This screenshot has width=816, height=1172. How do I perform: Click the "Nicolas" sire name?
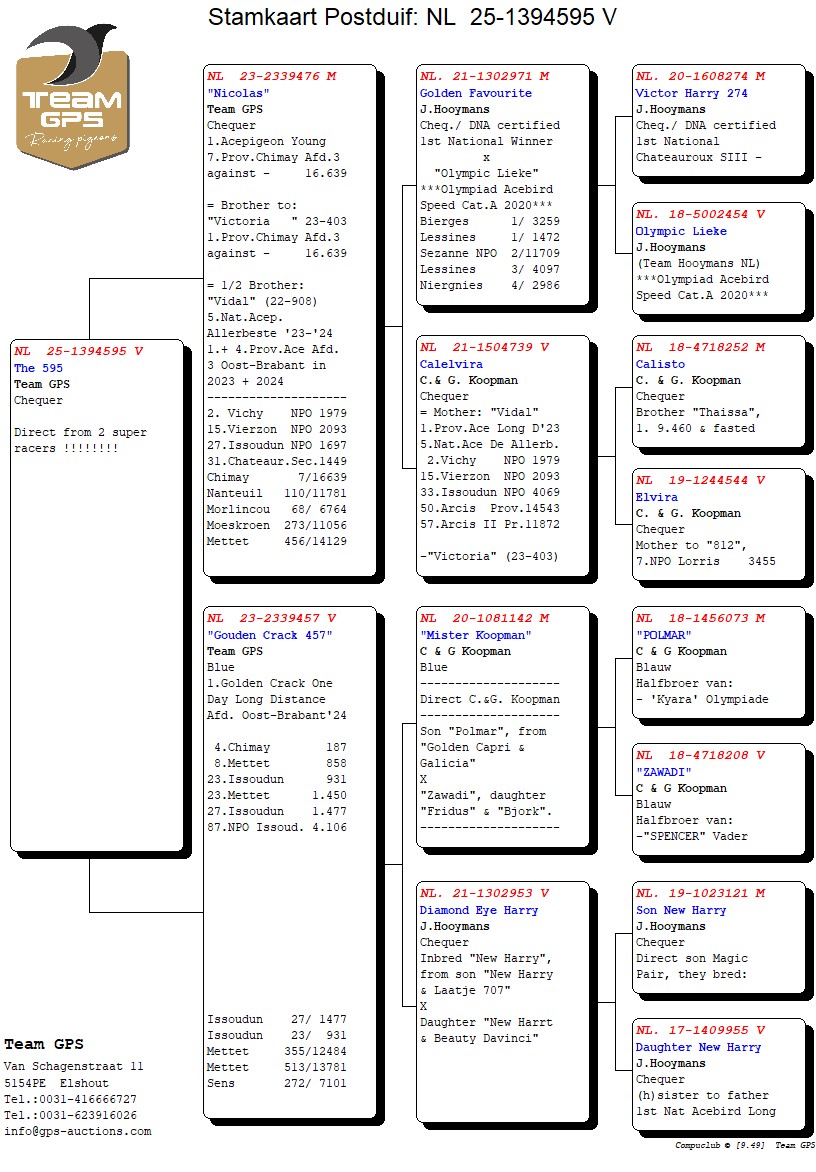239,93
